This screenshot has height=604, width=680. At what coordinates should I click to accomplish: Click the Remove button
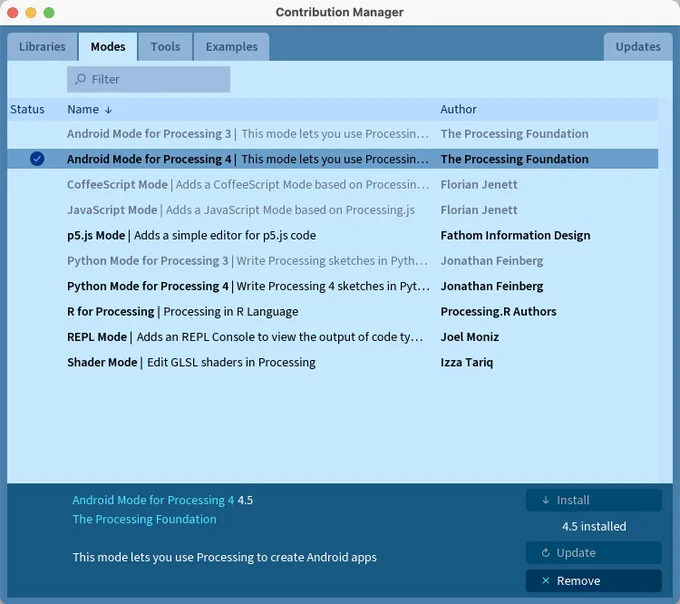coord(594,581)
